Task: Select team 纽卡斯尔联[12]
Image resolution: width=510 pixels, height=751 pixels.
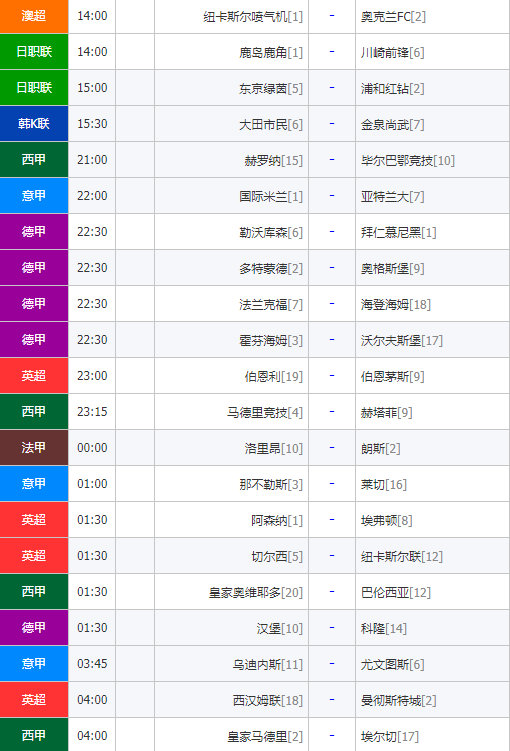Action: (x=402, y=556)
